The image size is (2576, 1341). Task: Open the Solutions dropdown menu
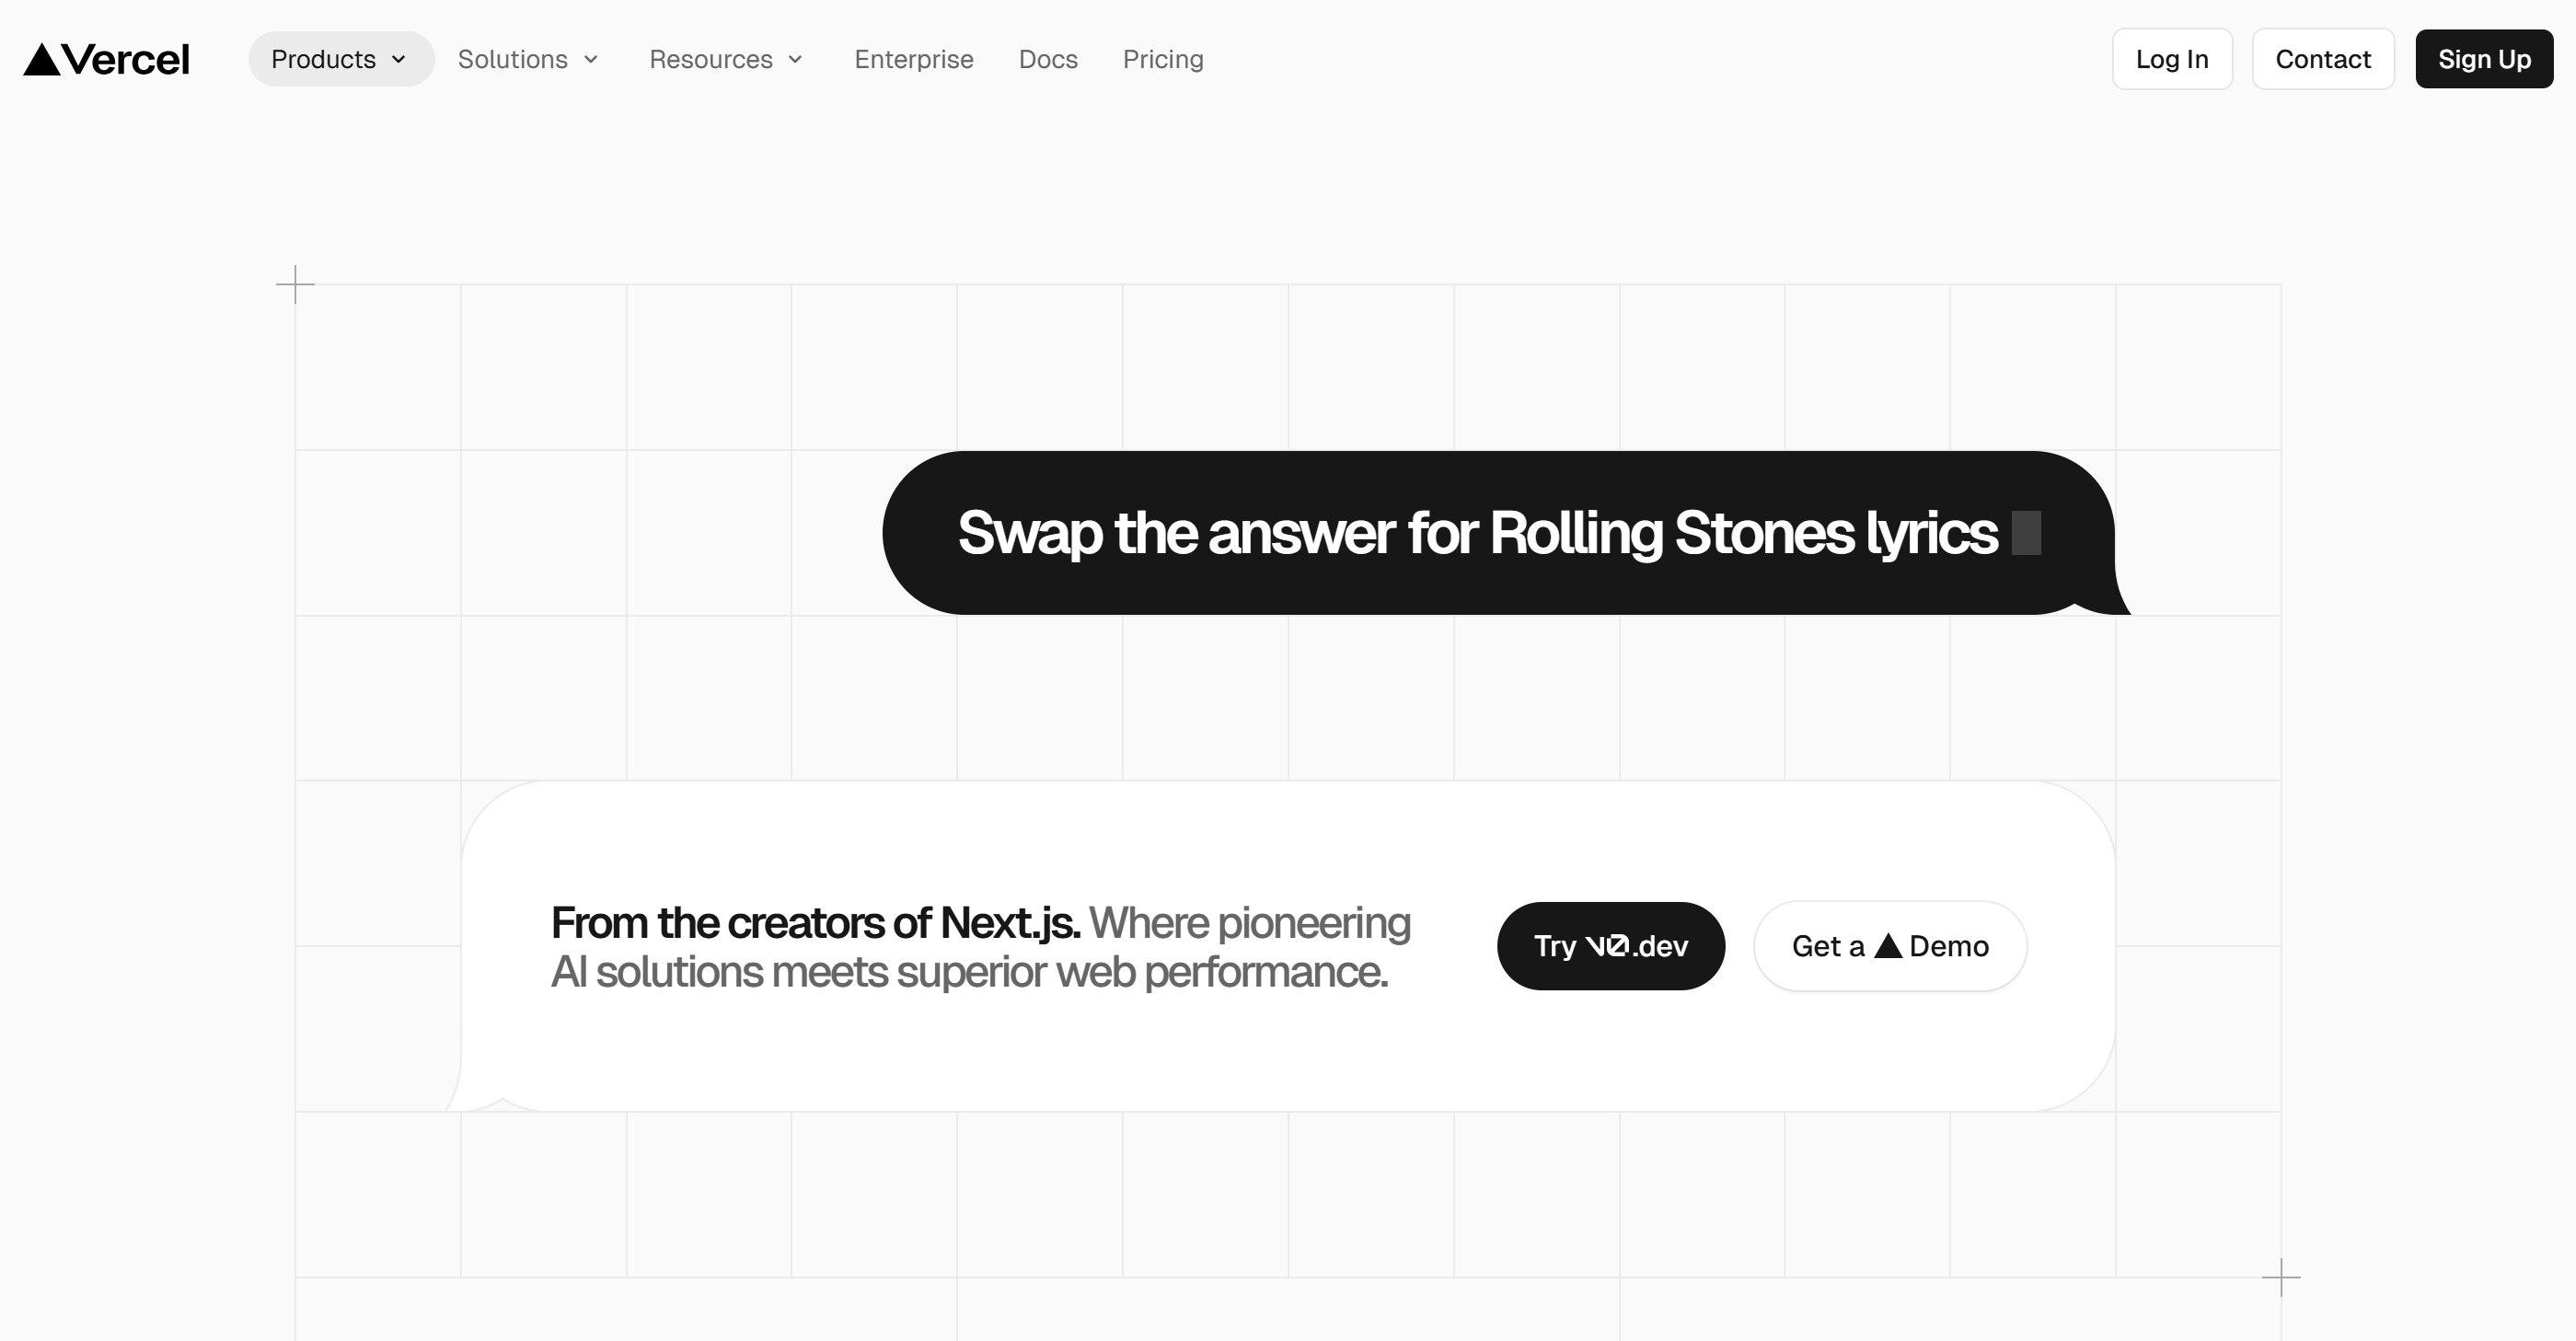coord(513,59)
